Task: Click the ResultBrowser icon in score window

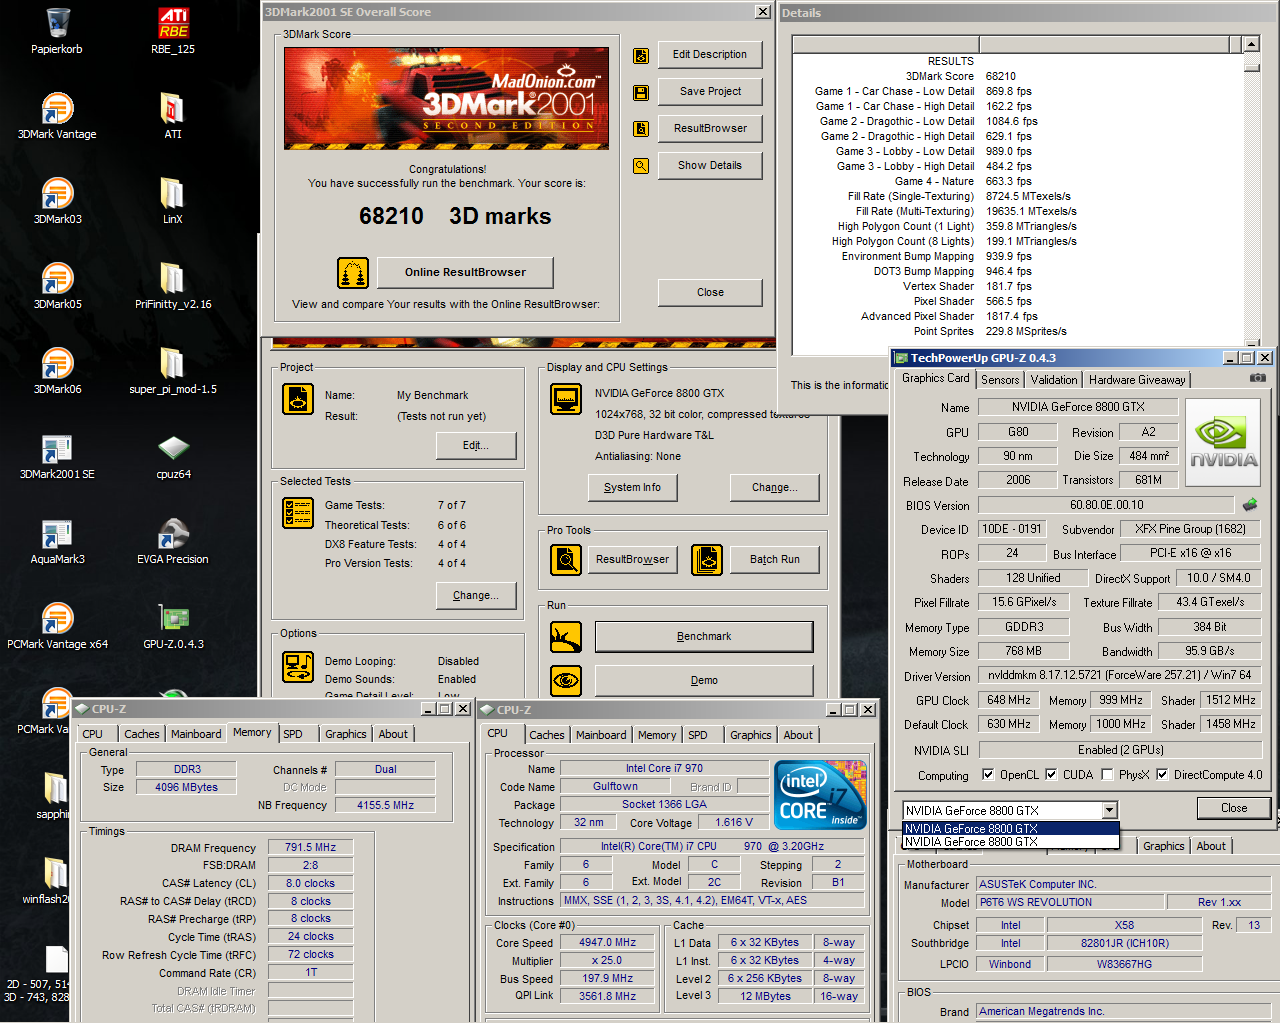Action: click(641, 129)
